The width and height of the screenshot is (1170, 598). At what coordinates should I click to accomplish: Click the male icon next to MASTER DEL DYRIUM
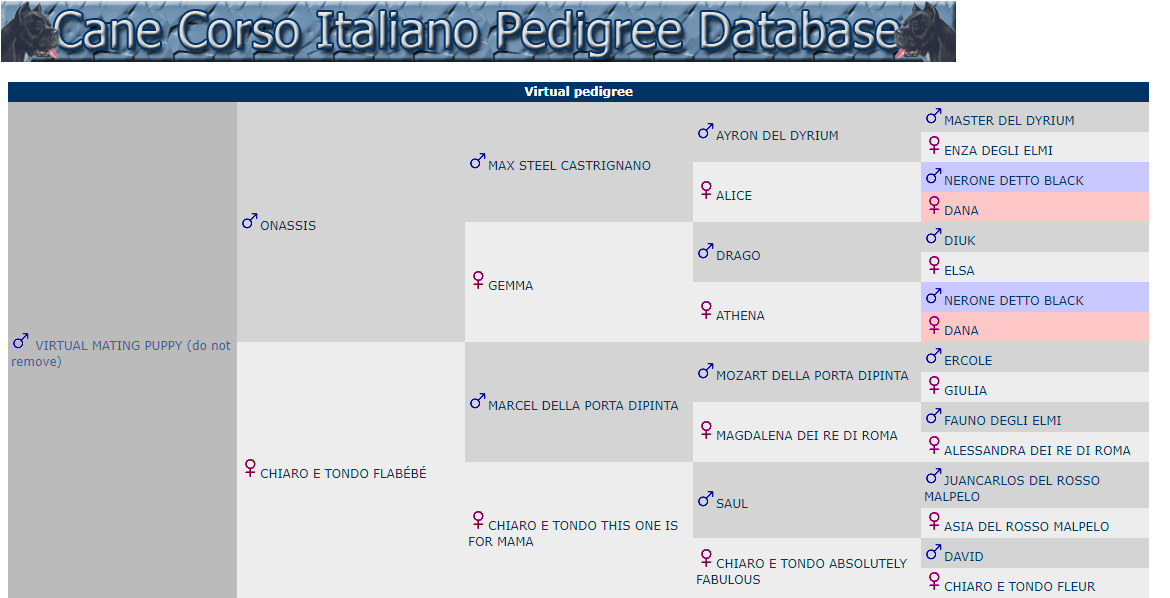pyautogui.click(x=933, y=116)
